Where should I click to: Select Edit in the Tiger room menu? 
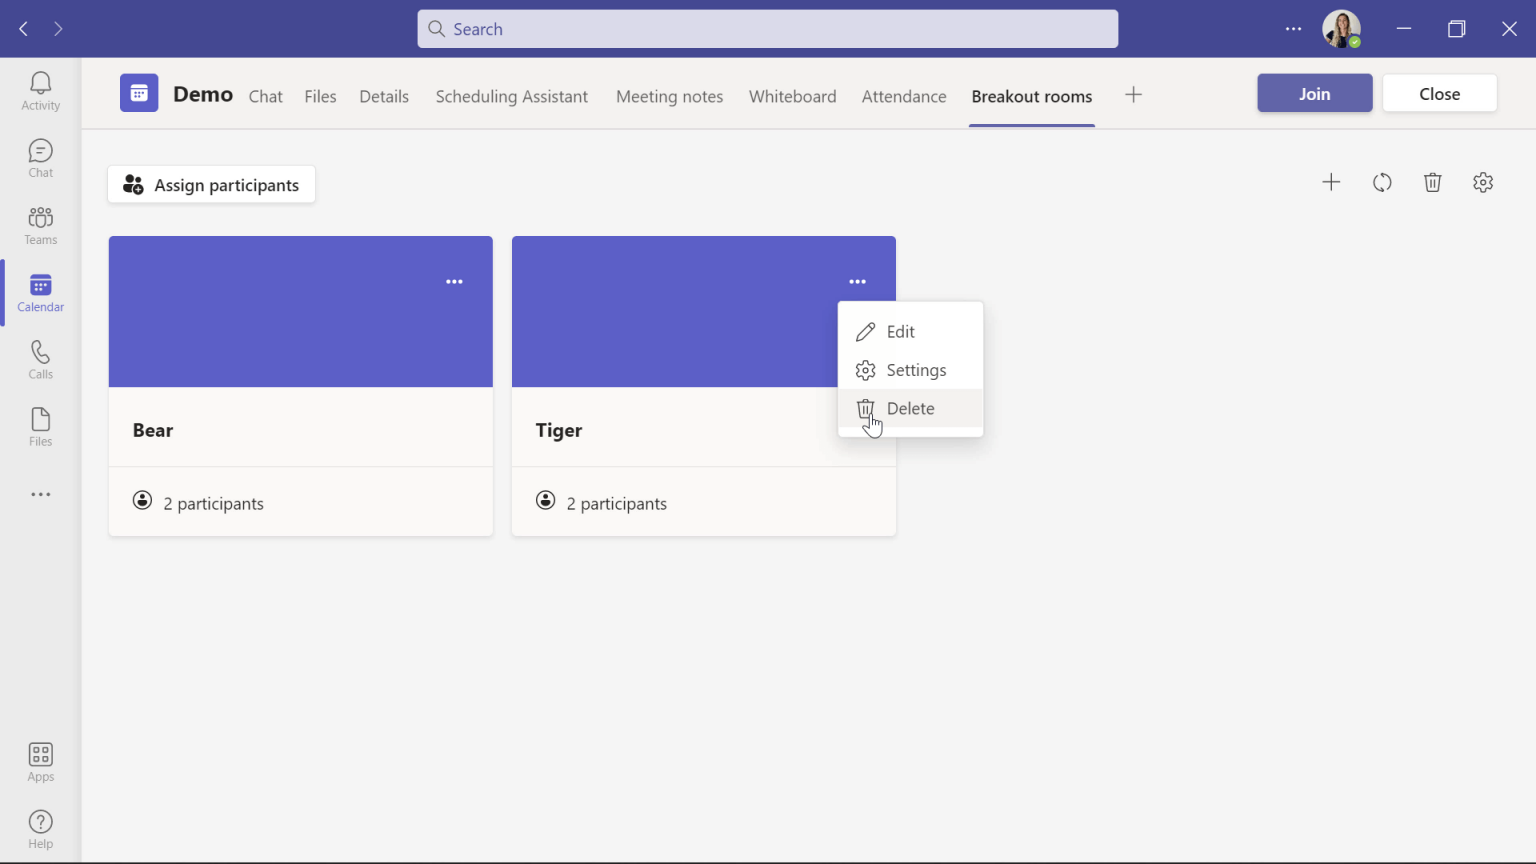(900, 331)
